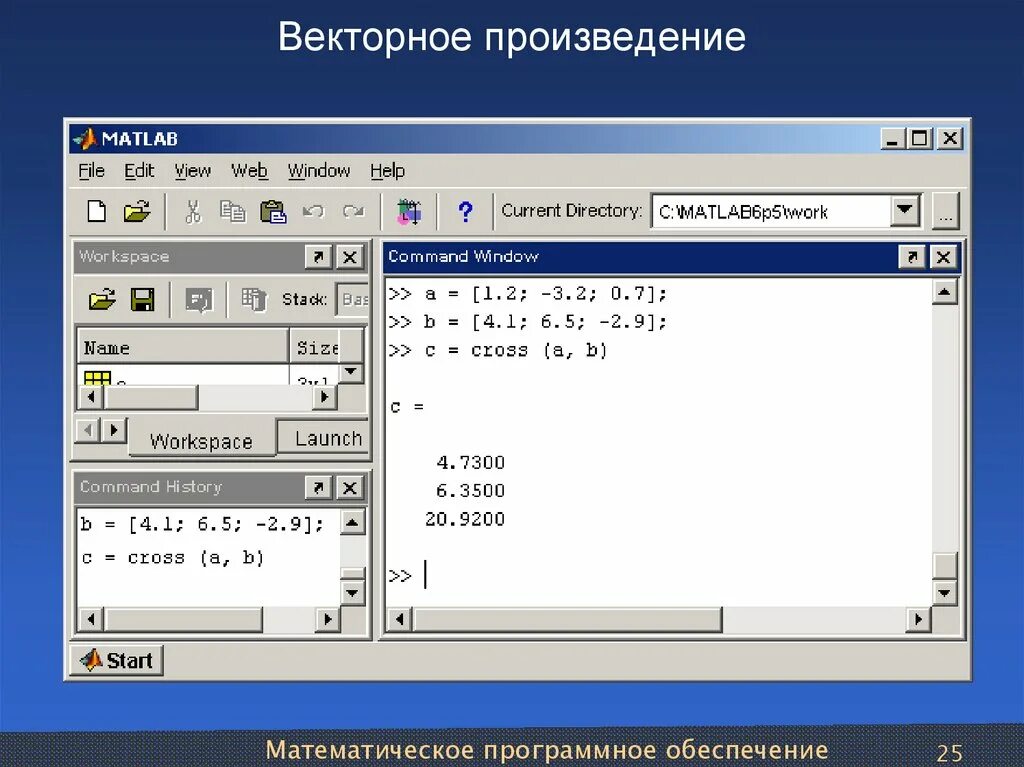Open the Edit menu
Image resolution: width=1024 pixels, height=767 pixels.
pyautogui.click(x=139, y=171)
